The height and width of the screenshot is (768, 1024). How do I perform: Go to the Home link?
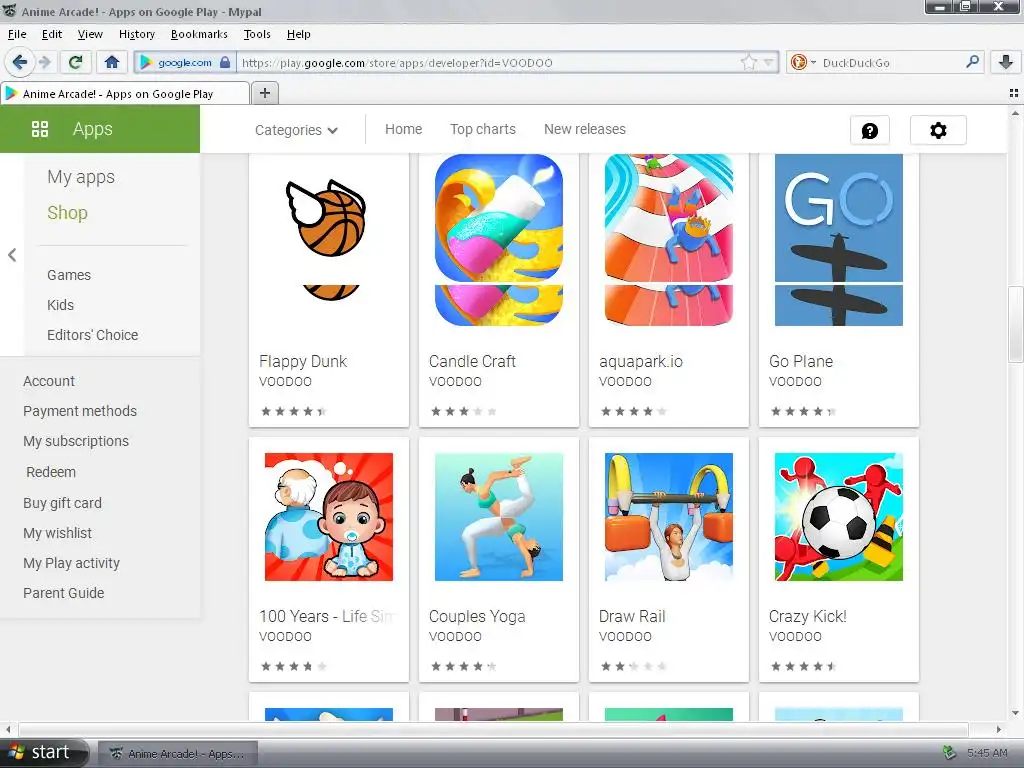tap(404, 129)
